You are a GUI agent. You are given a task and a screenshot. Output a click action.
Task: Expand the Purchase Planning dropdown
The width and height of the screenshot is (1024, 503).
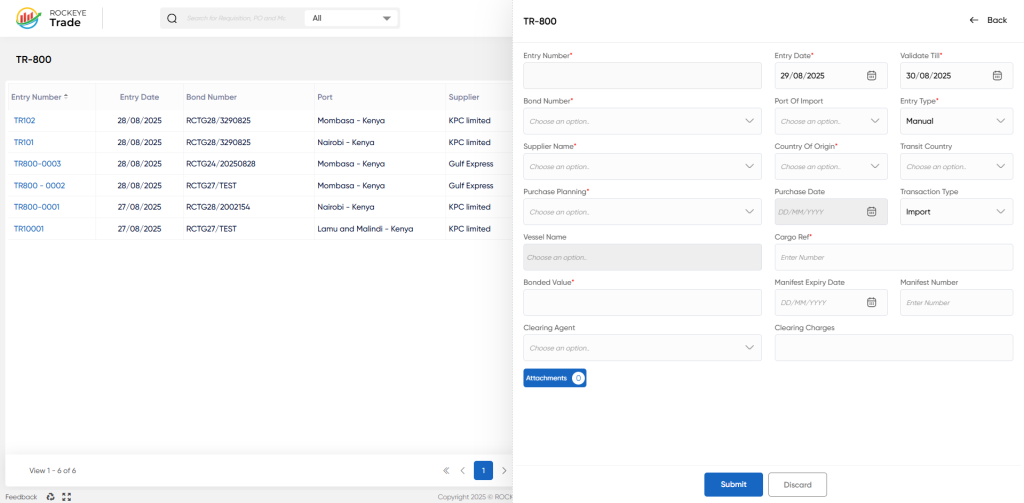[x=642, y=212]
